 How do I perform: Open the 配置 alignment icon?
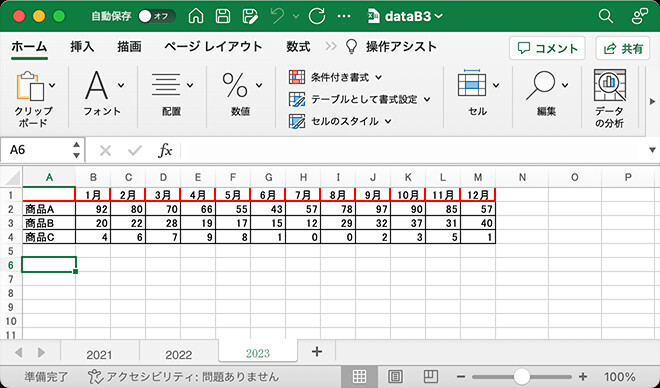[x=166, y=85]
